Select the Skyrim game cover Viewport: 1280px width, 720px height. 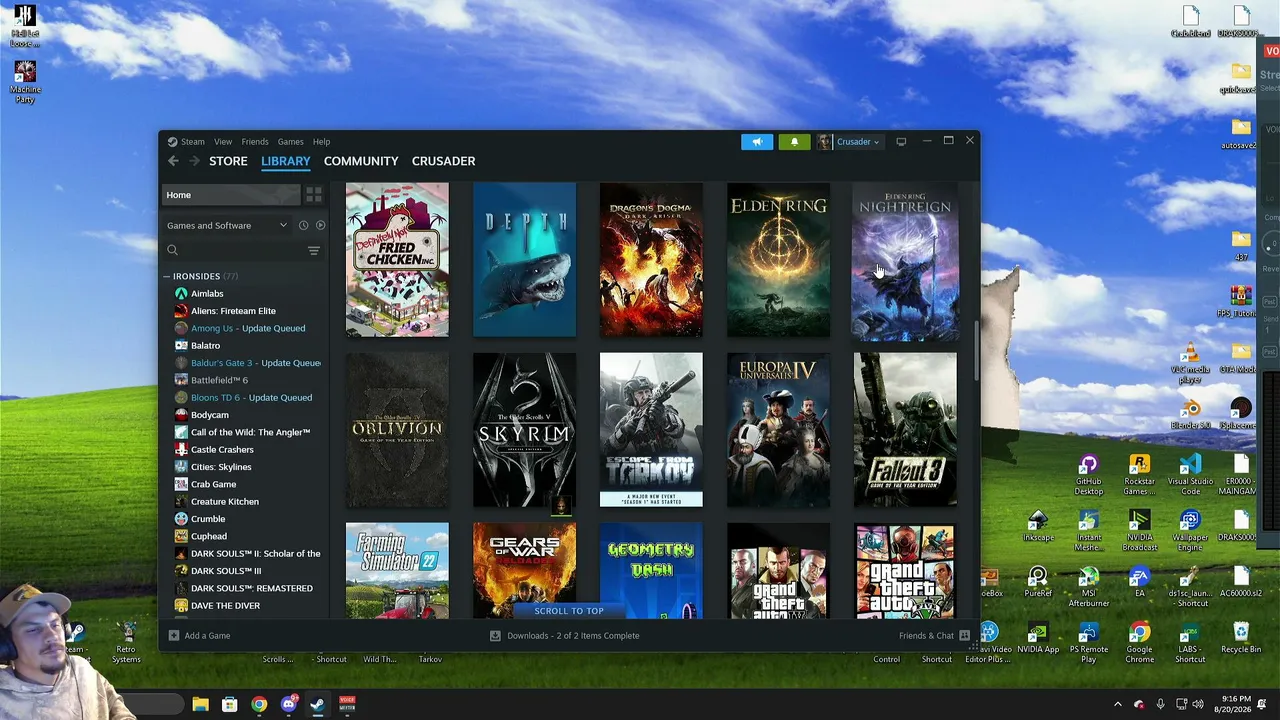(524, 430)
